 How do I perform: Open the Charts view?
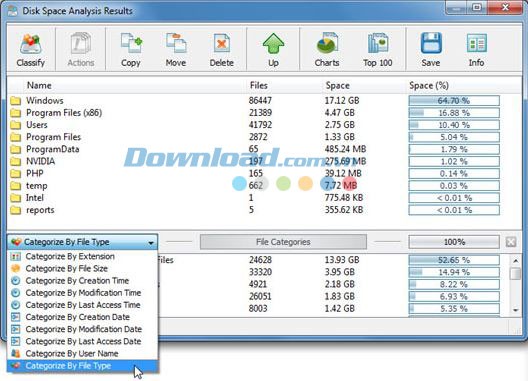(327, 49)
